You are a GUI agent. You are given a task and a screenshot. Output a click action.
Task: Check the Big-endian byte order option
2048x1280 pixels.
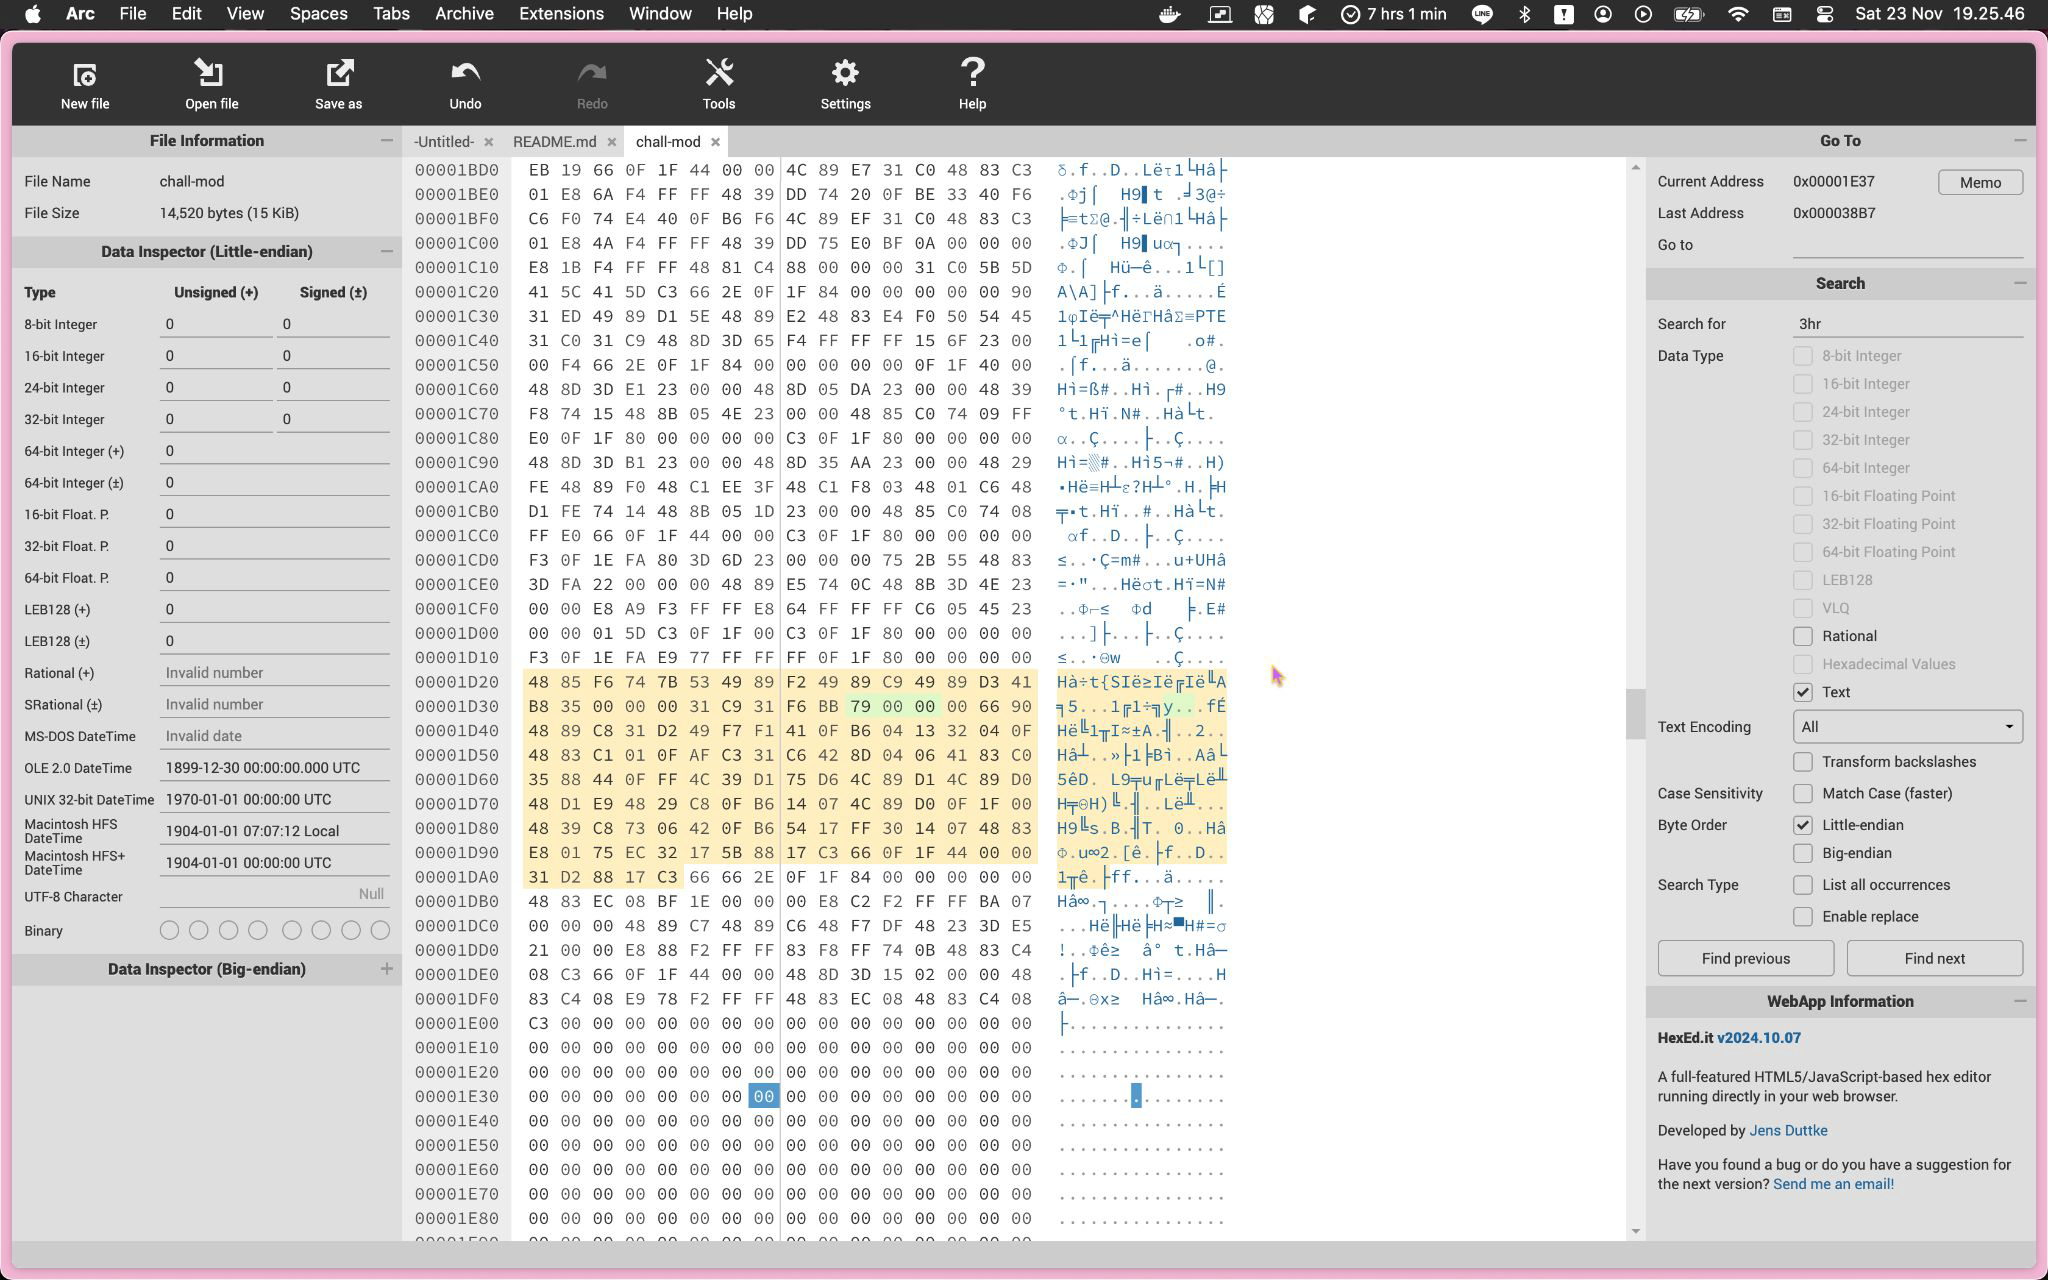point(1802,853)
